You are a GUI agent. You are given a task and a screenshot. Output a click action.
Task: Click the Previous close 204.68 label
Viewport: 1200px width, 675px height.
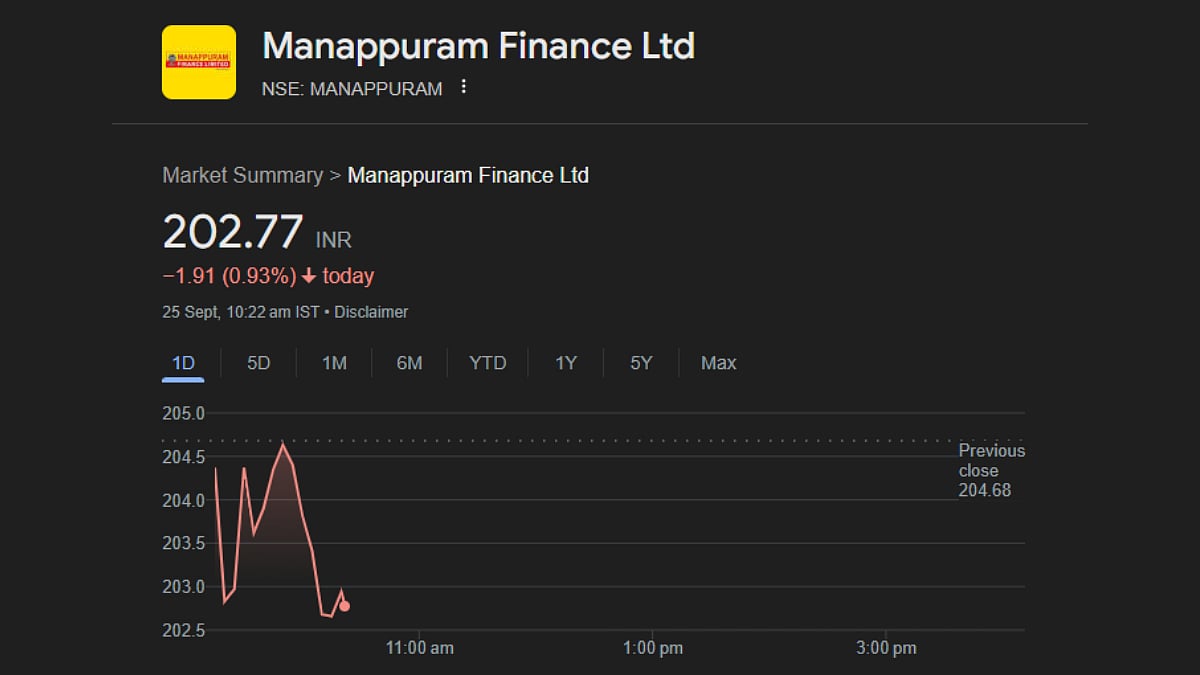991,470
